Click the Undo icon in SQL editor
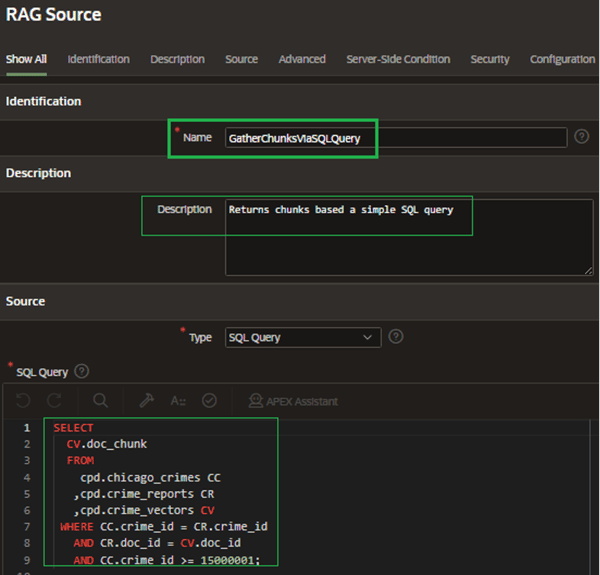The width and height of the screenshot is (600, 575). [x=24, y=401]
